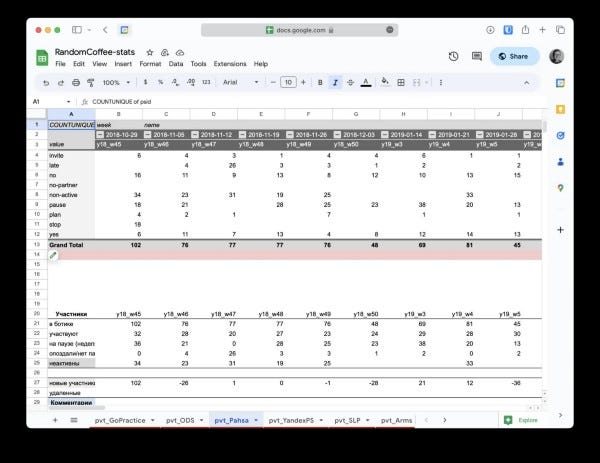Switch to the pvt_SLP tab
This screenshot has width=600, height=463.
[347, 421]
